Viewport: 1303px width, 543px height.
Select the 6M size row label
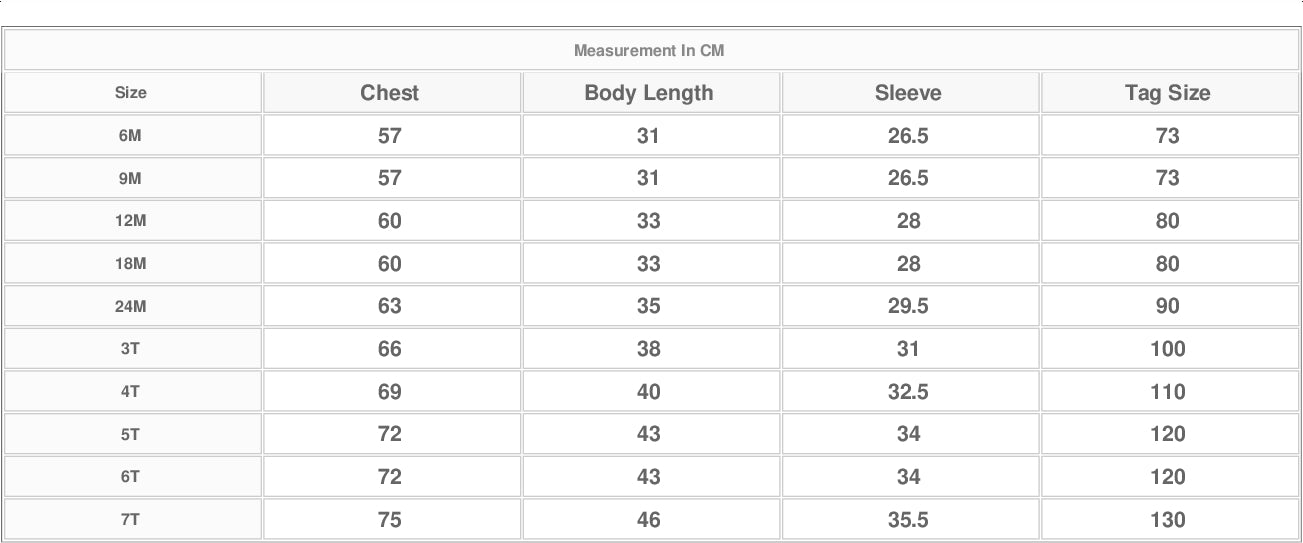coord(130,136)
